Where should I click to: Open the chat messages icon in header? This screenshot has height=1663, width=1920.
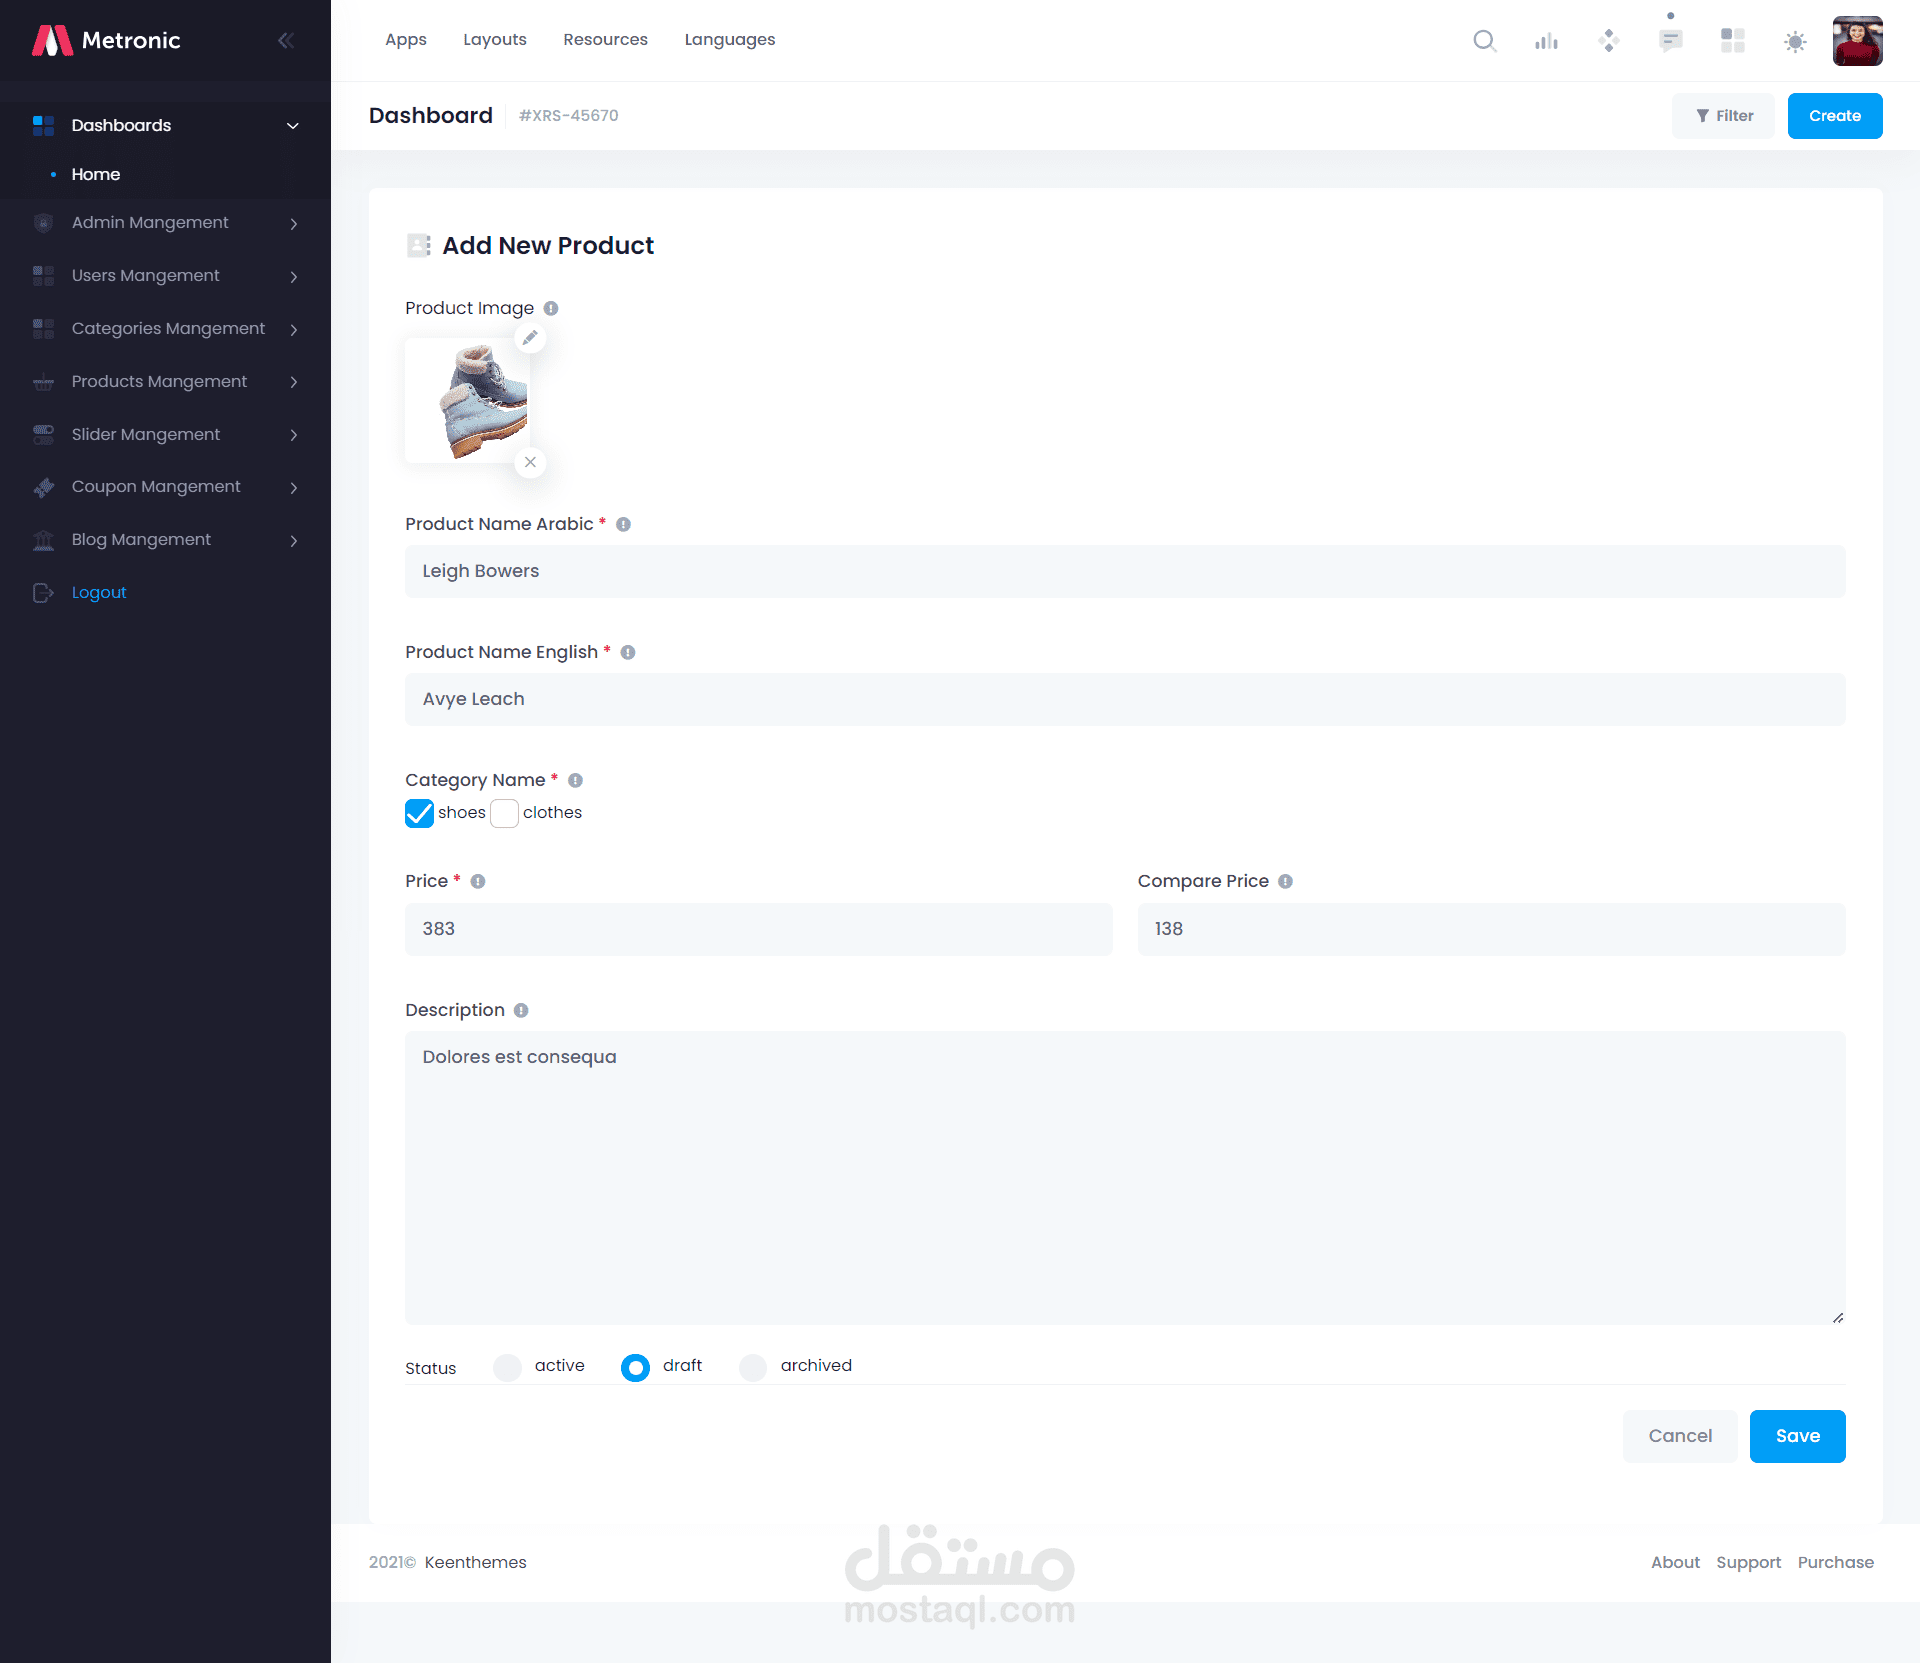tap(1670, 41)
